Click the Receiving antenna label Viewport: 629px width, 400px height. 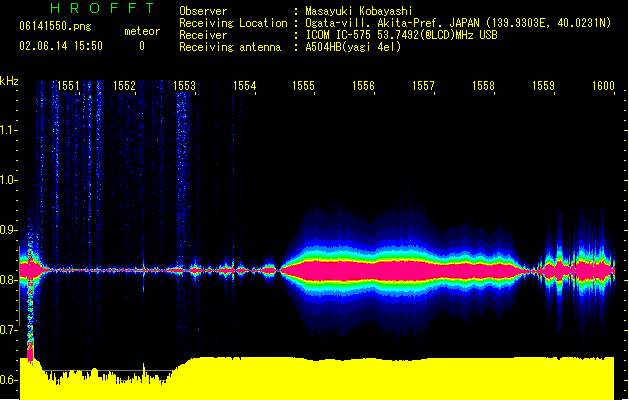click(230, 47)
